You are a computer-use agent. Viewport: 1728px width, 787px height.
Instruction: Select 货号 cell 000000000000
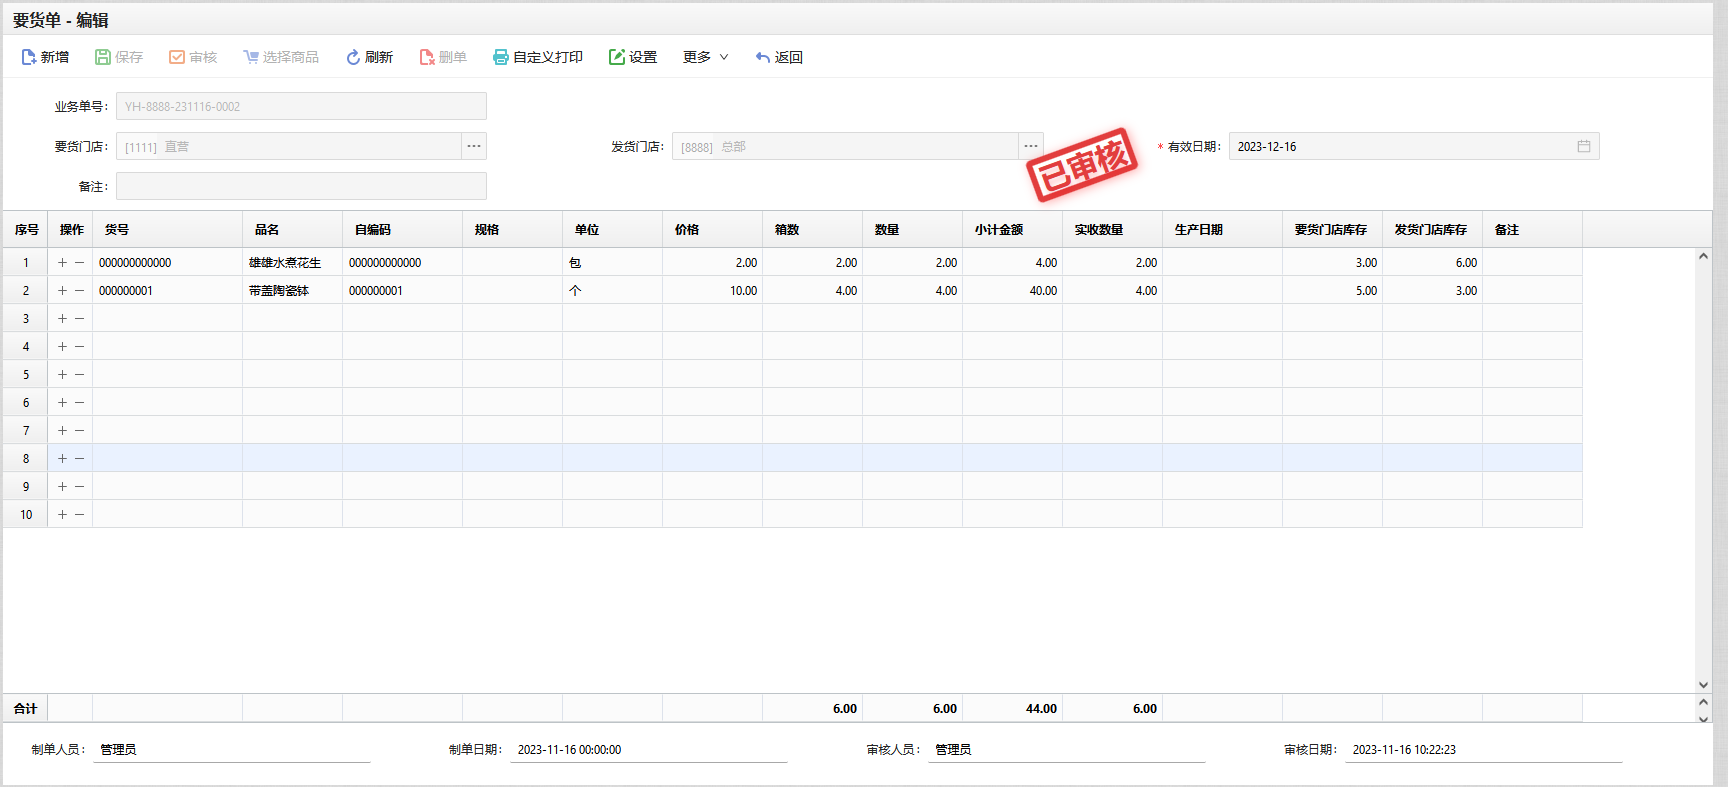pos(167,262)
